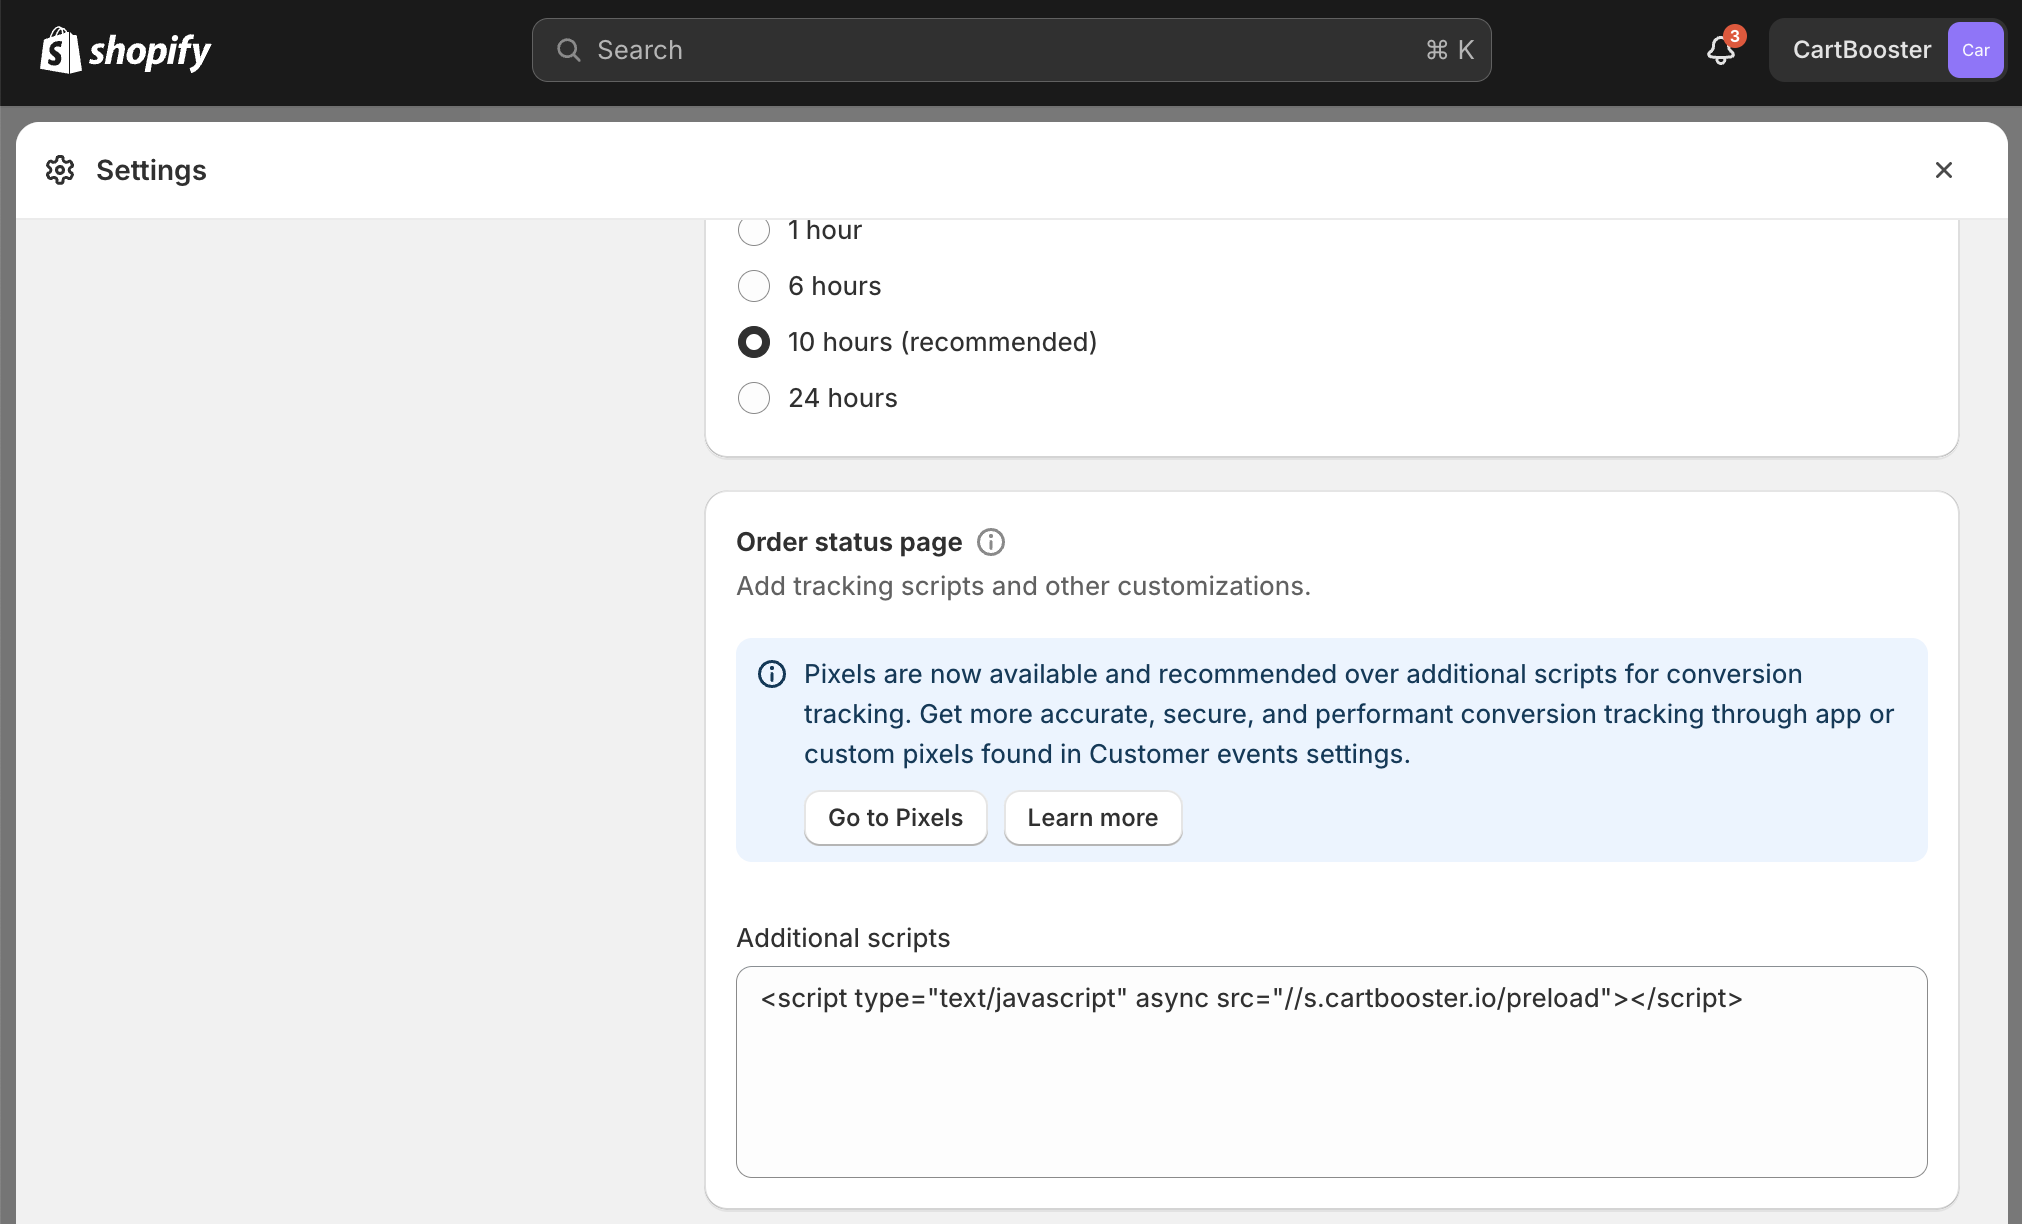Click the Car store avatar badge
The image size is (2022, 1224).
tap(1974, 49)
